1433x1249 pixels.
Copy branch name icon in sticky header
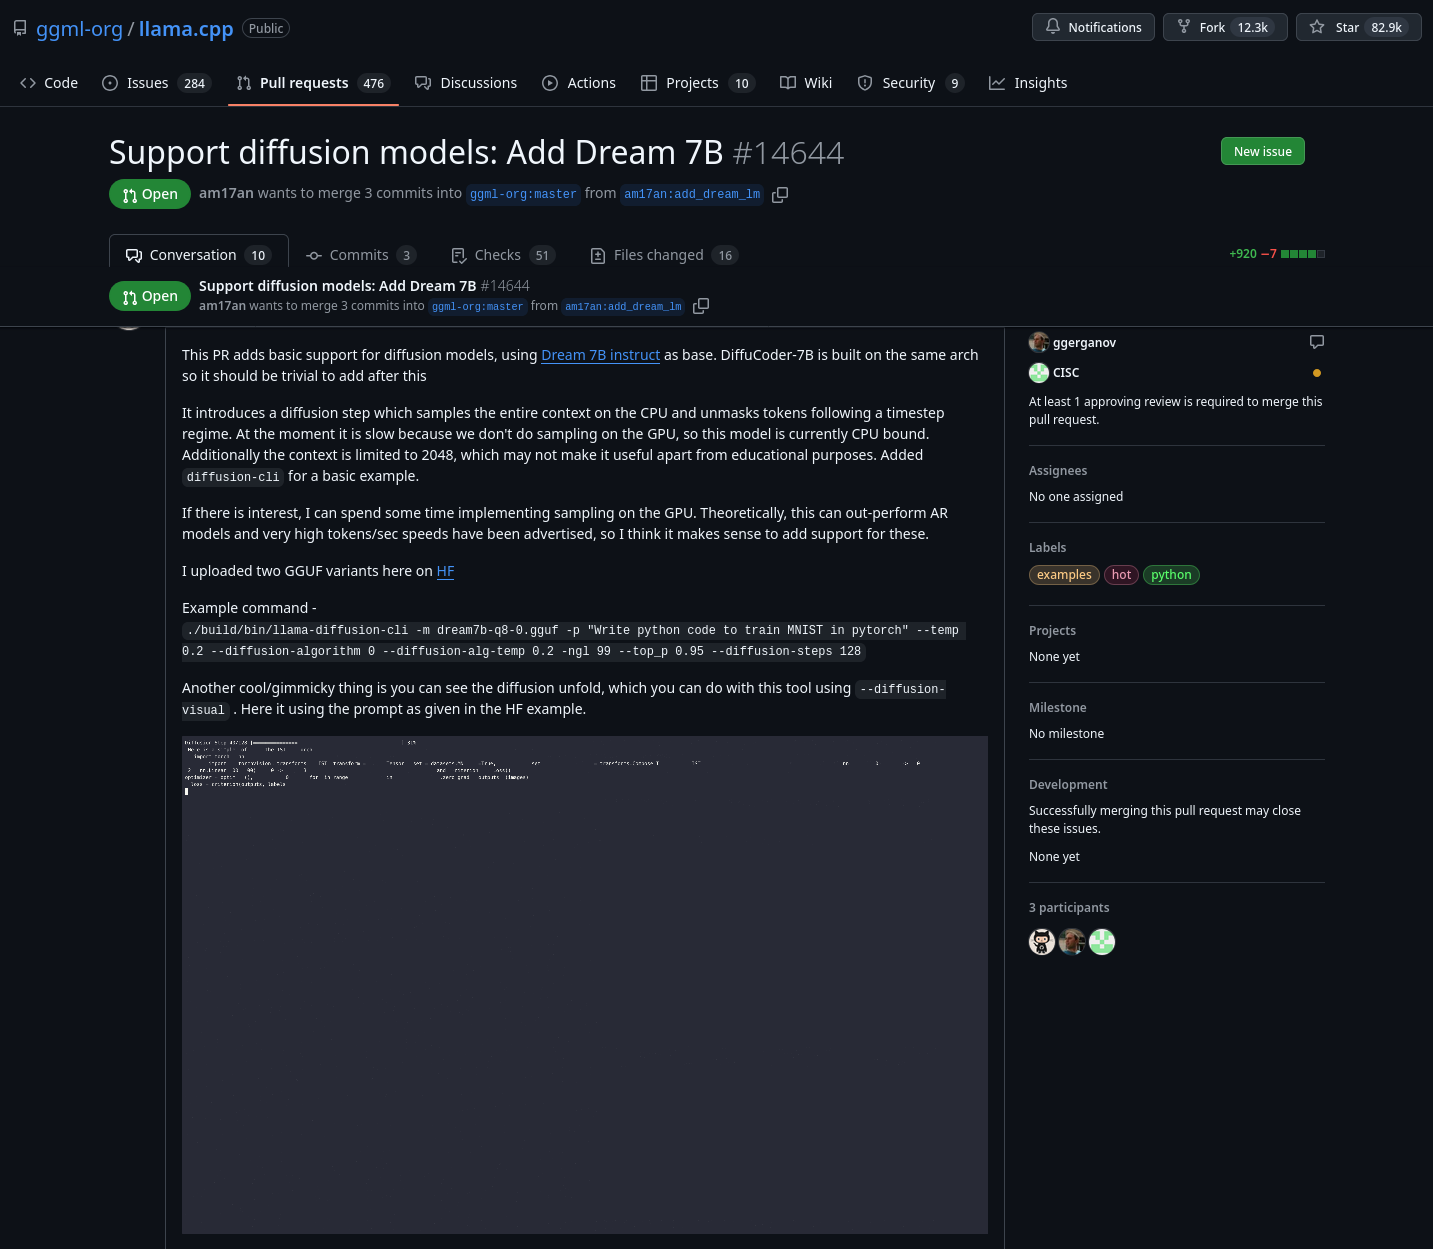tap(701, 306)
